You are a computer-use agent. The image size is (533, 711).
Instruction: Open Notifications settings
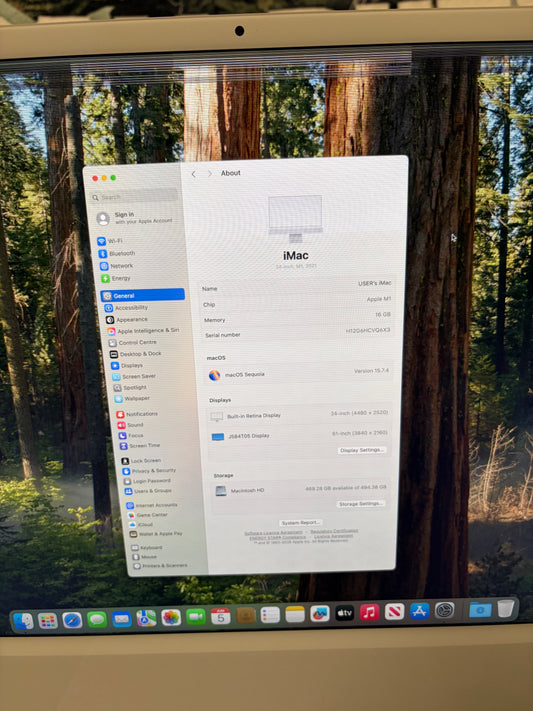(x=137, y=414)
